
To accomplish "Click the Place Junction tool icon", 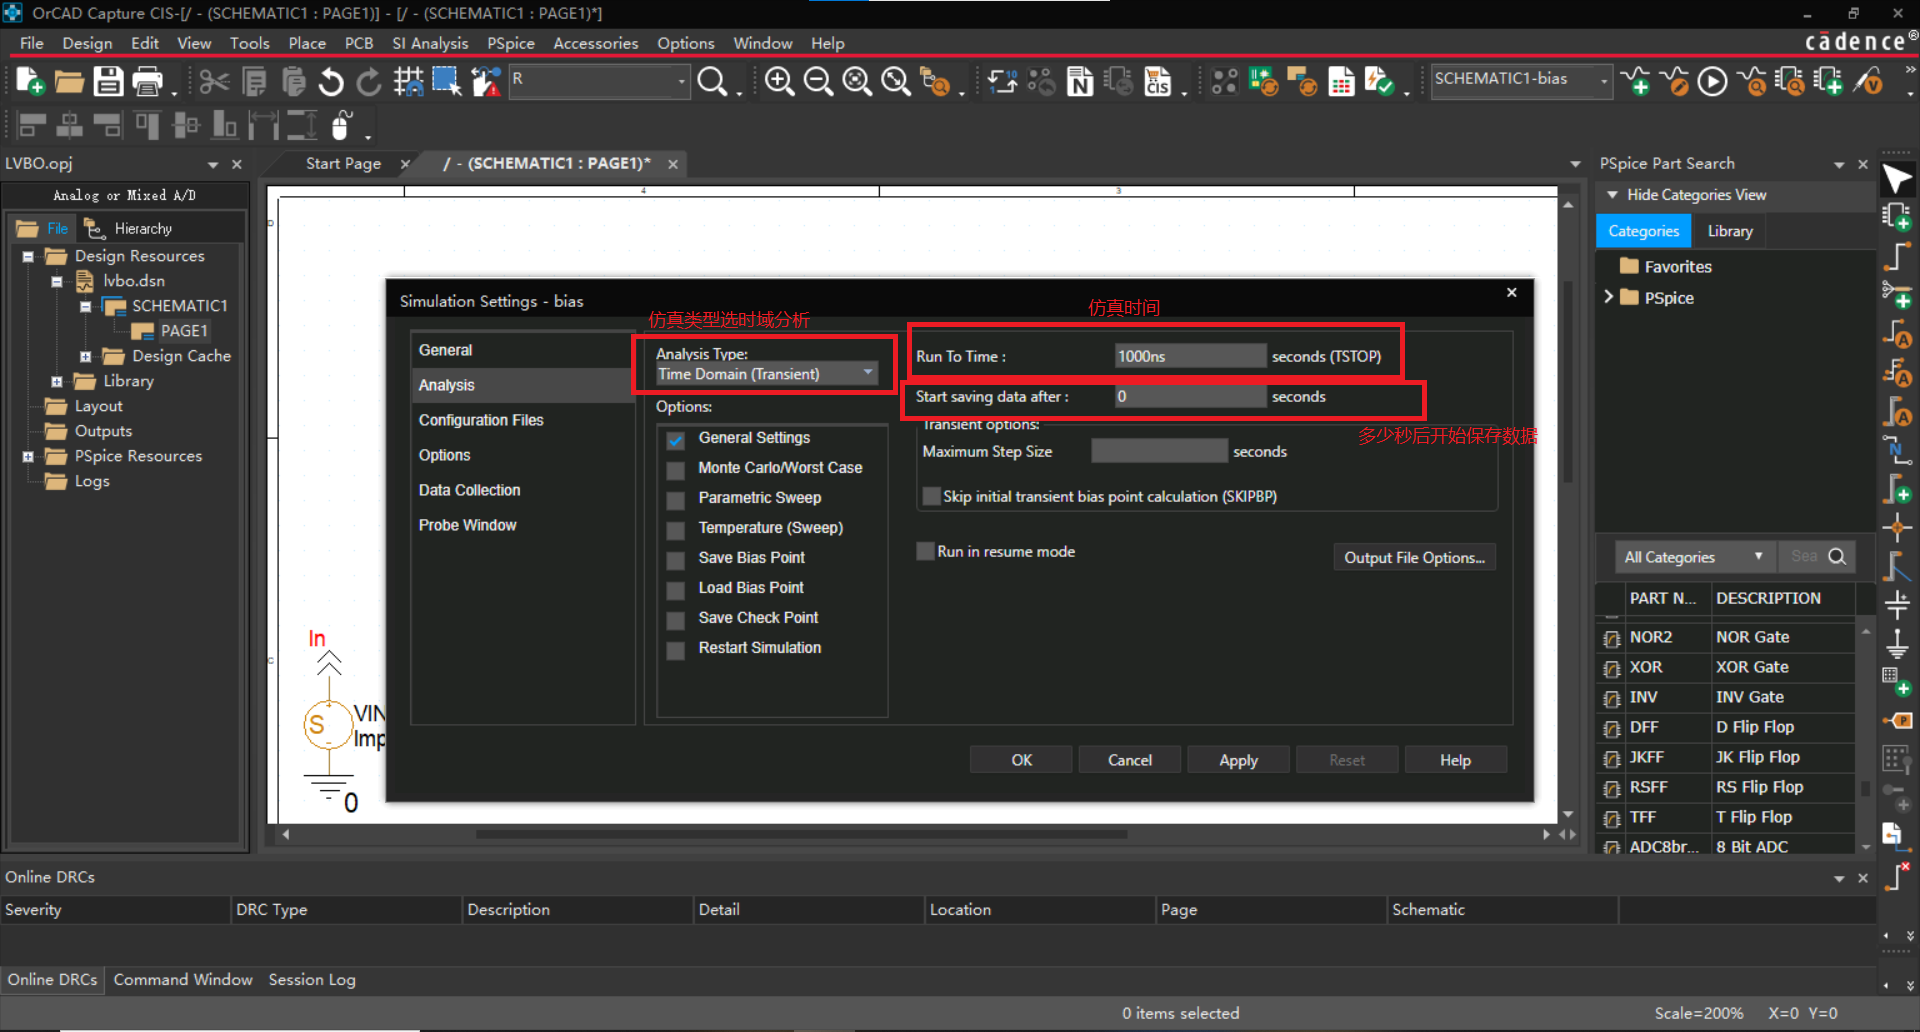I will pos(1897,527).
